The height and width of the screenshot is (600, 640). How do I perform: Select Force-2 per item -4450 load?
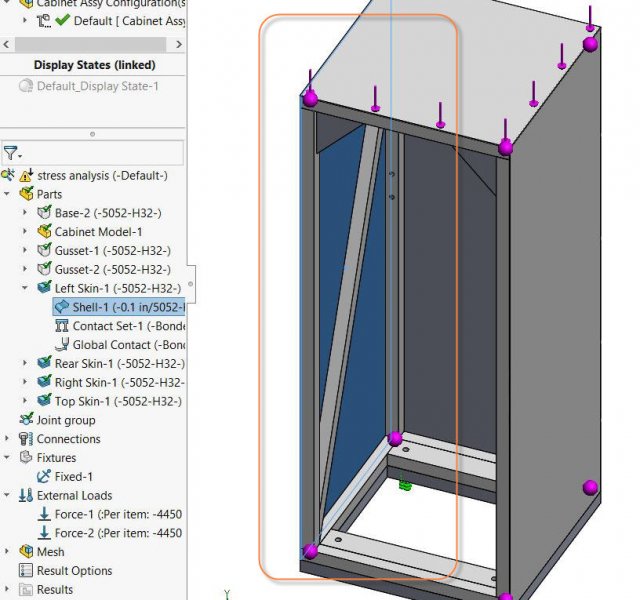(x=118, y=533)
